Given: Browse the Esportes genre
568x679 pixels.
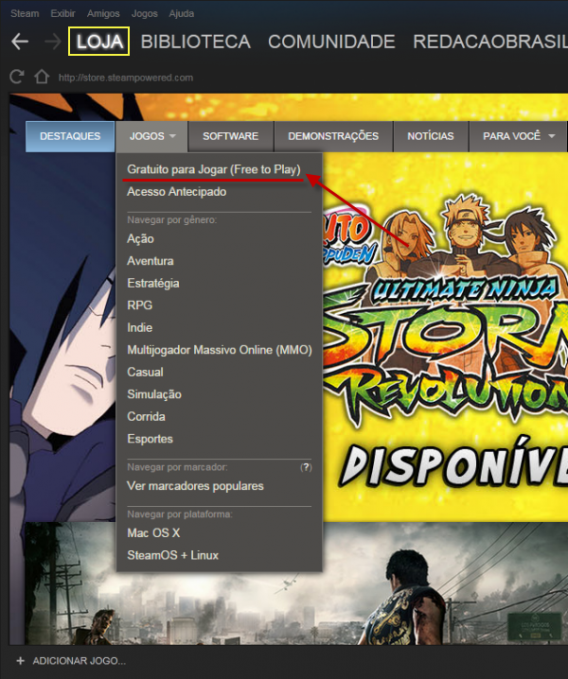Looking at the screenshot, I should (150, 439).
